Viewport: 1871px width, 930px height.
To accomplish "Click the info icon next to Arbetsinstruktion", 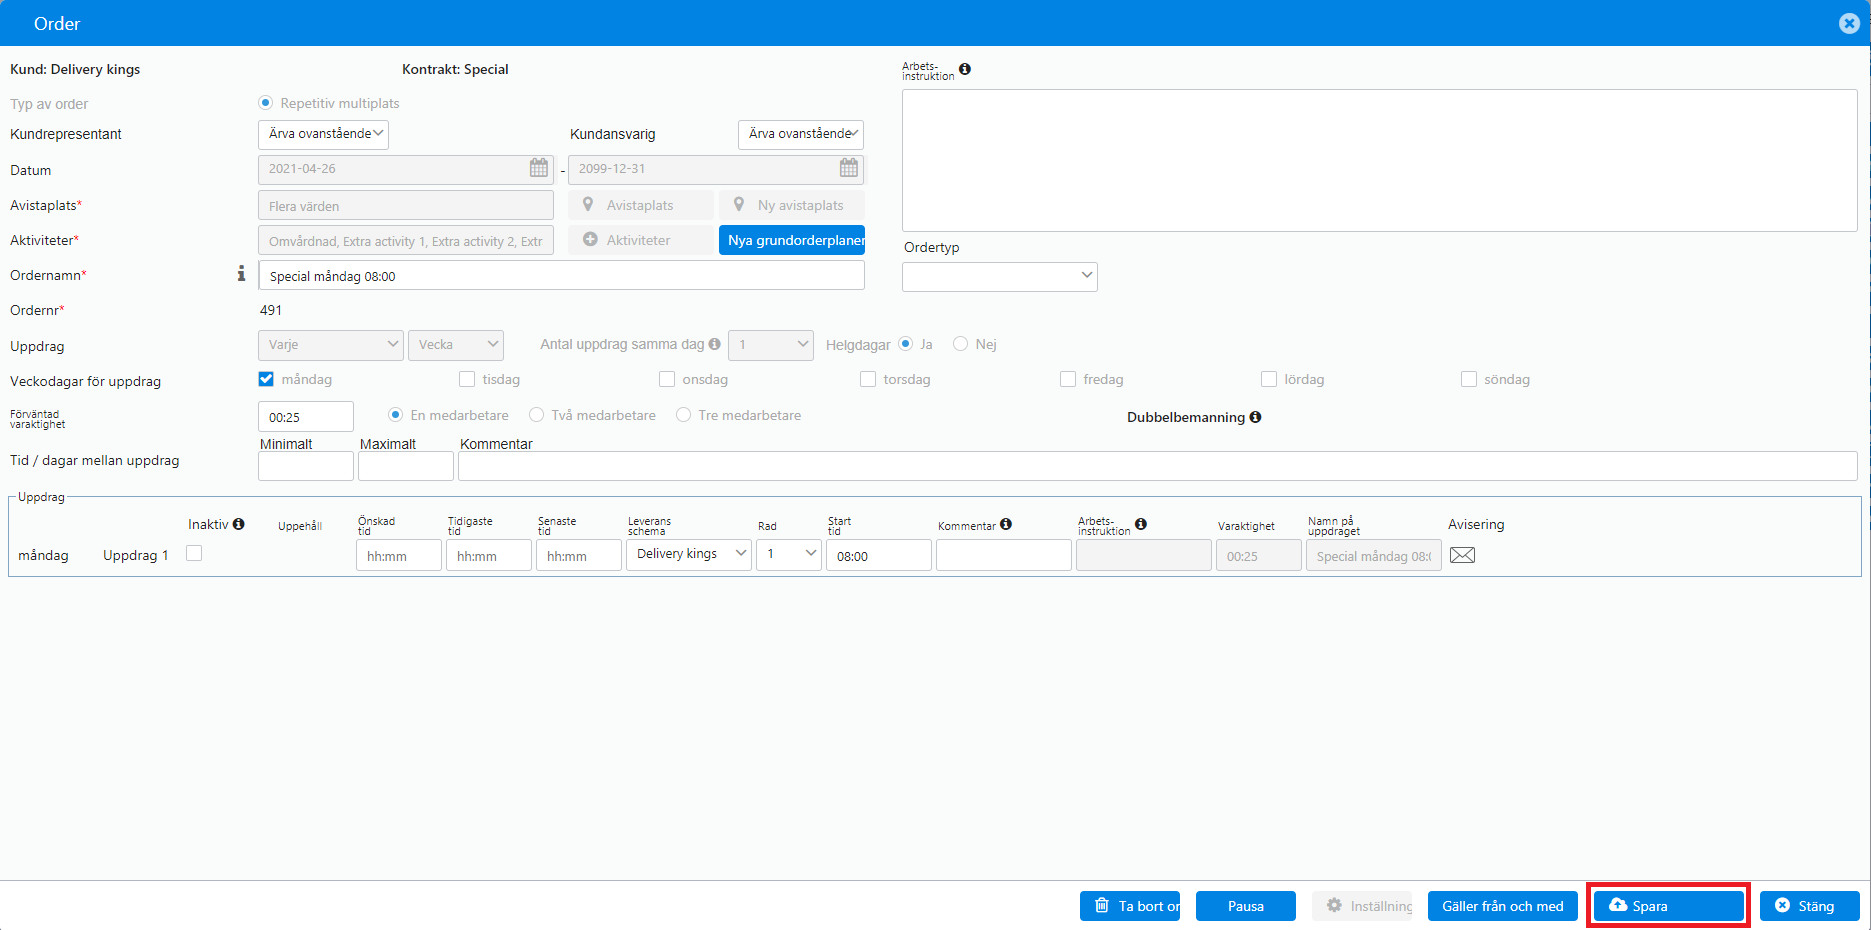I will pos(965,69).
